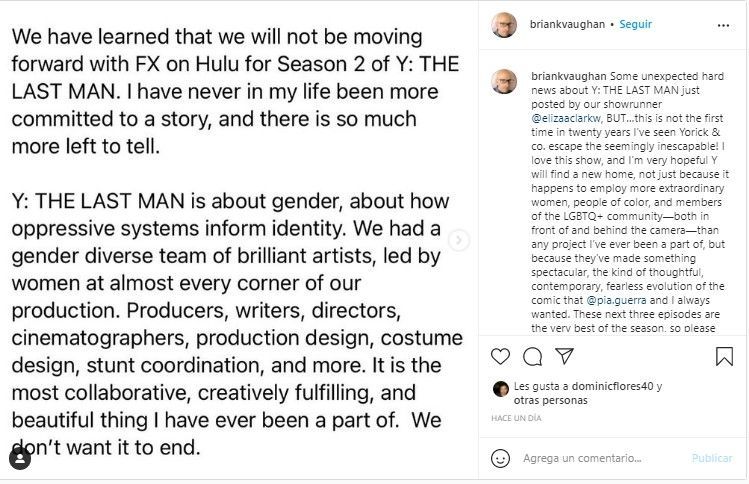Click briankvaughan's header profile picture

point(504,25)
